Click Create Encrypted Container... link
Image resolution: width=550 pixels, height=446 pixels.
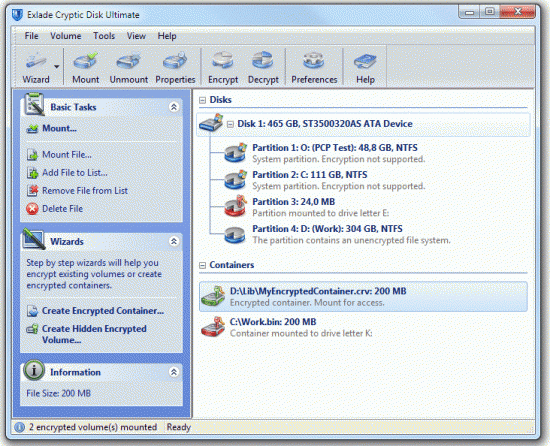[103, 311]
